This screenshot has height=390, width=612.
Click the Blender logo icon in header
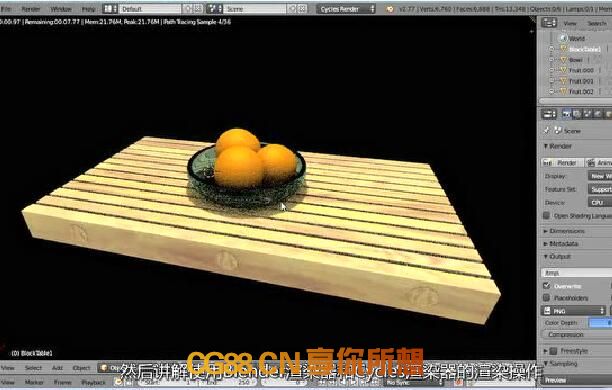pos(390,9)
